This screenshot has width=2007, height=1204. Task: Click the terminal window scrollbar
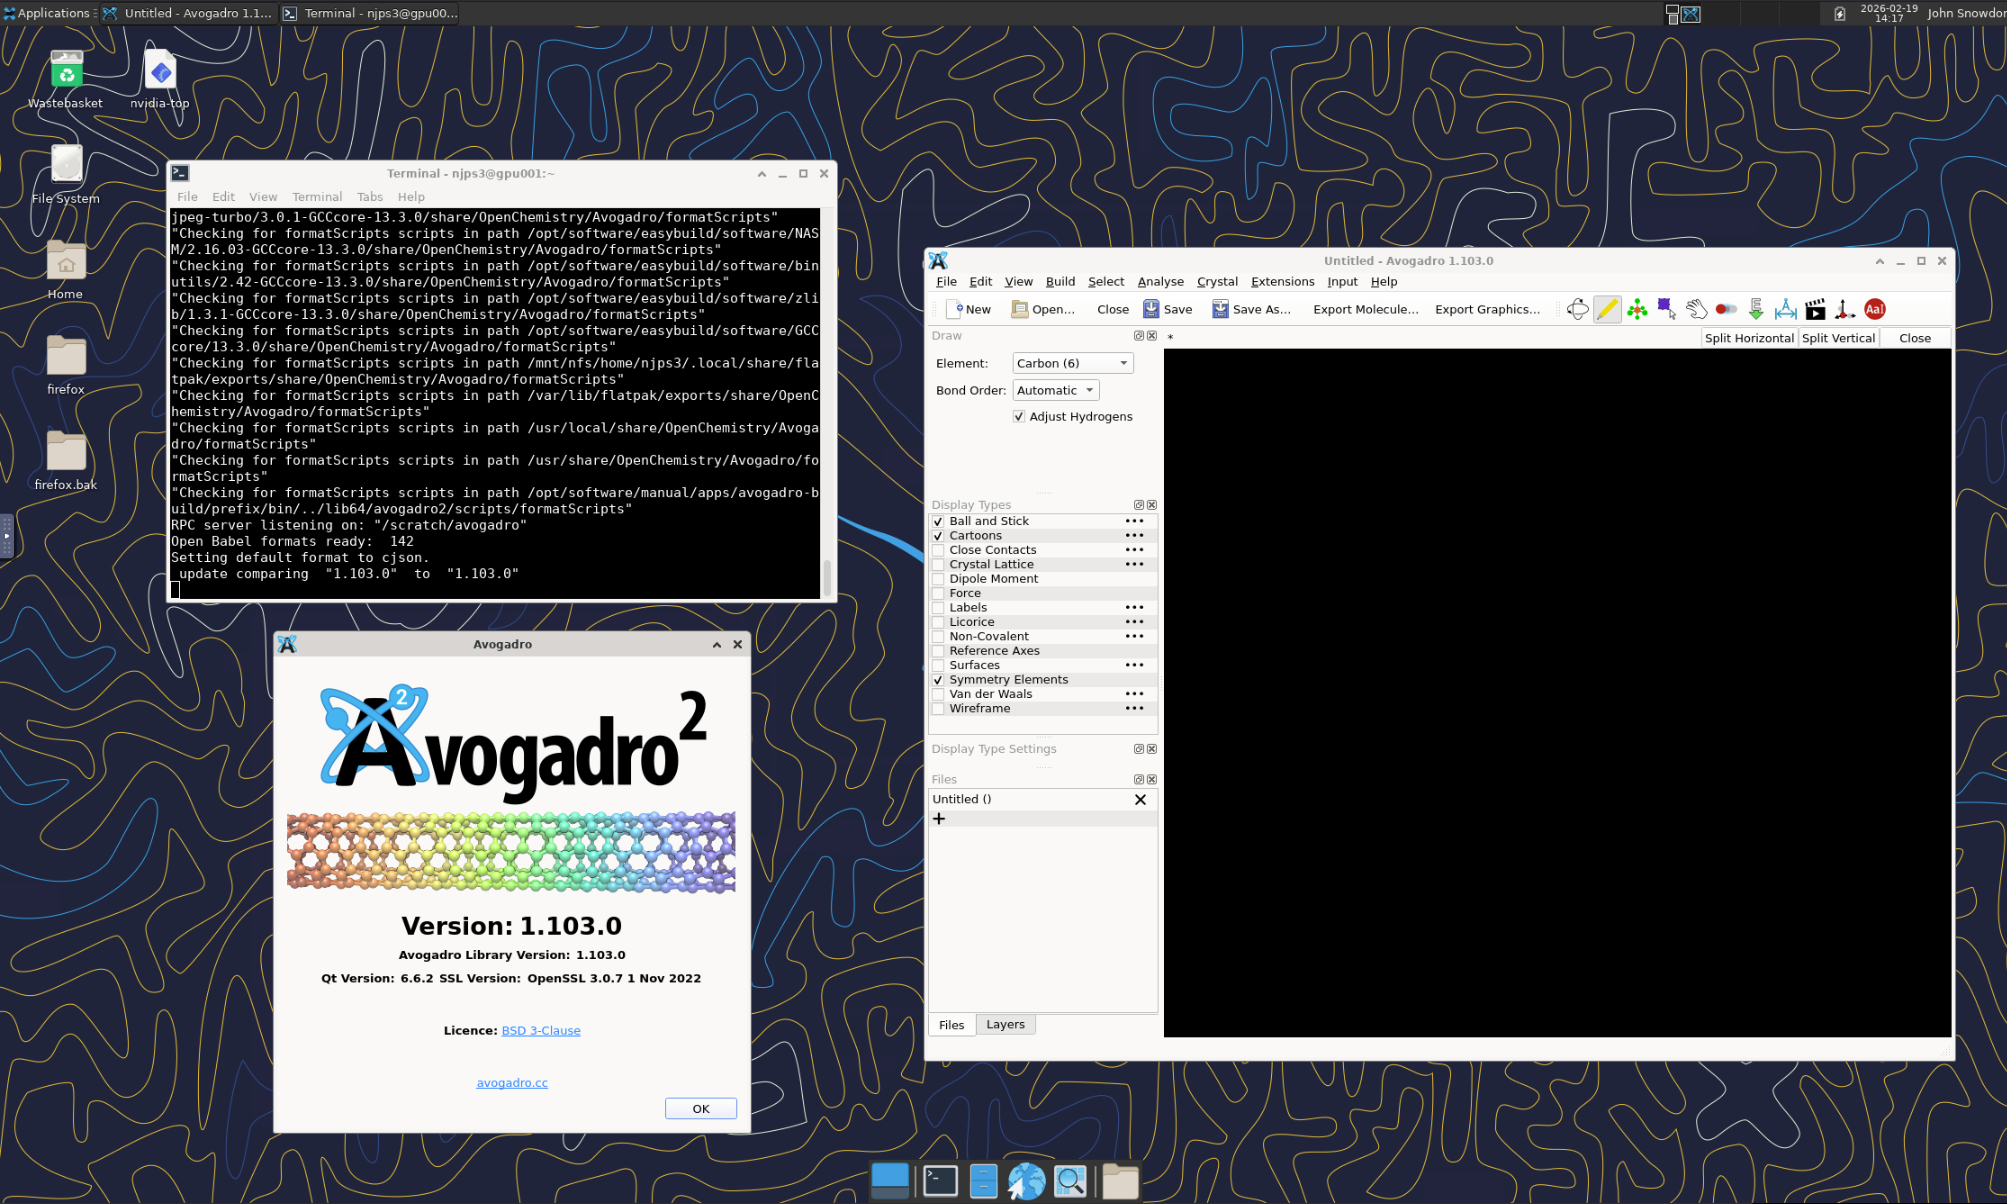(x=826, y=576)
